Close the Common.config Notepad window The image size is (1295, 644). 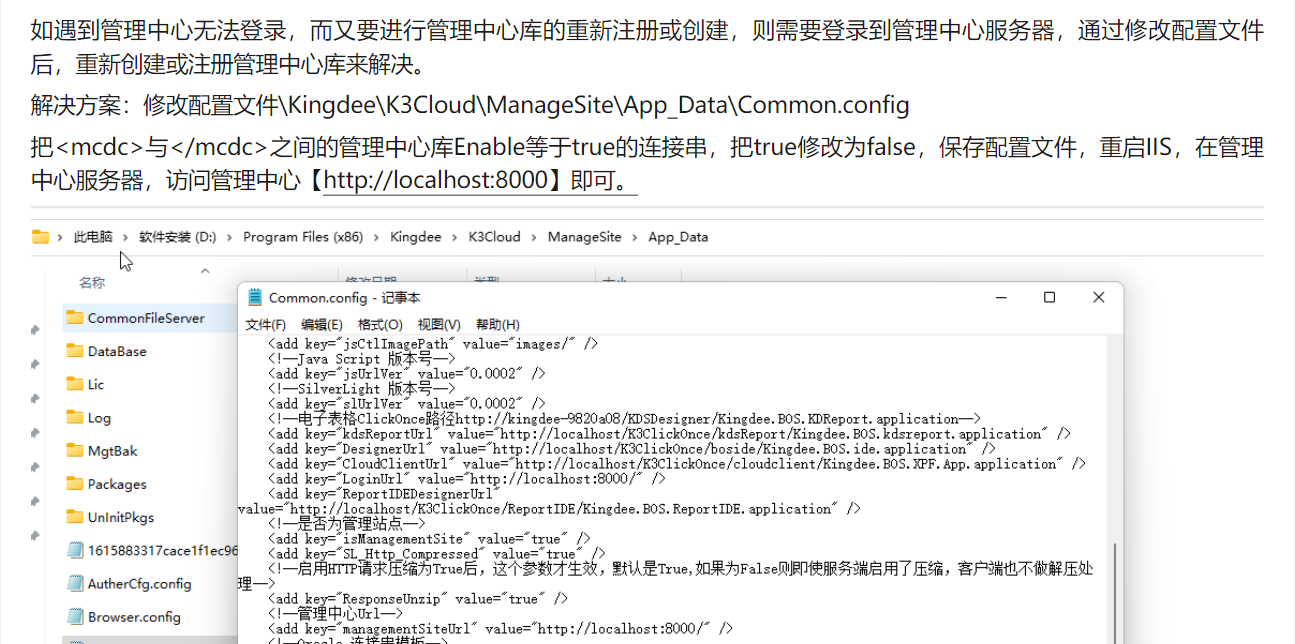[1098, 298]
